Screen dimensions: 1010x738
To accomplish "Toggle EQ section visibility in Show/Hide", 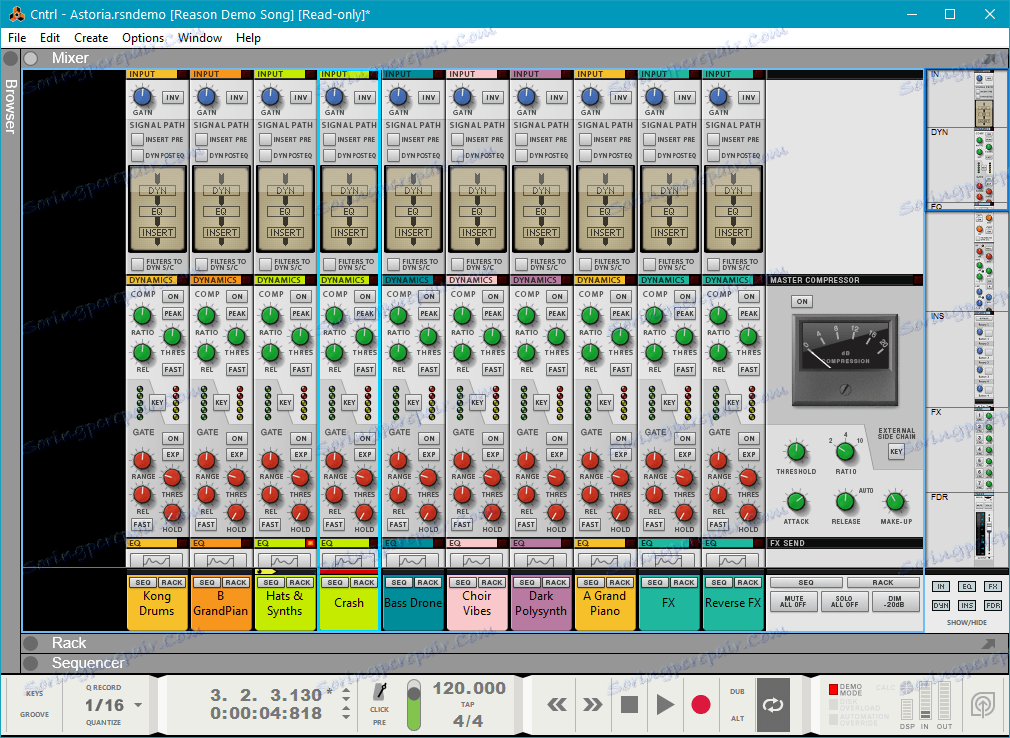I will tap(966, 587).
